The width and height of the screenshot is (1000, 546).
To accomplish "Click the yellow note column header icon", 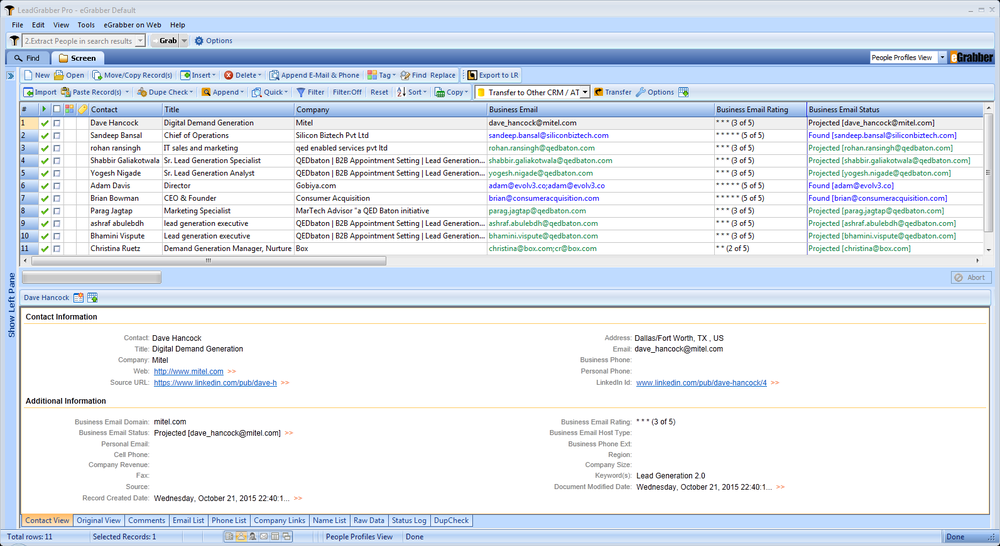I will click(x=83, y=110).
